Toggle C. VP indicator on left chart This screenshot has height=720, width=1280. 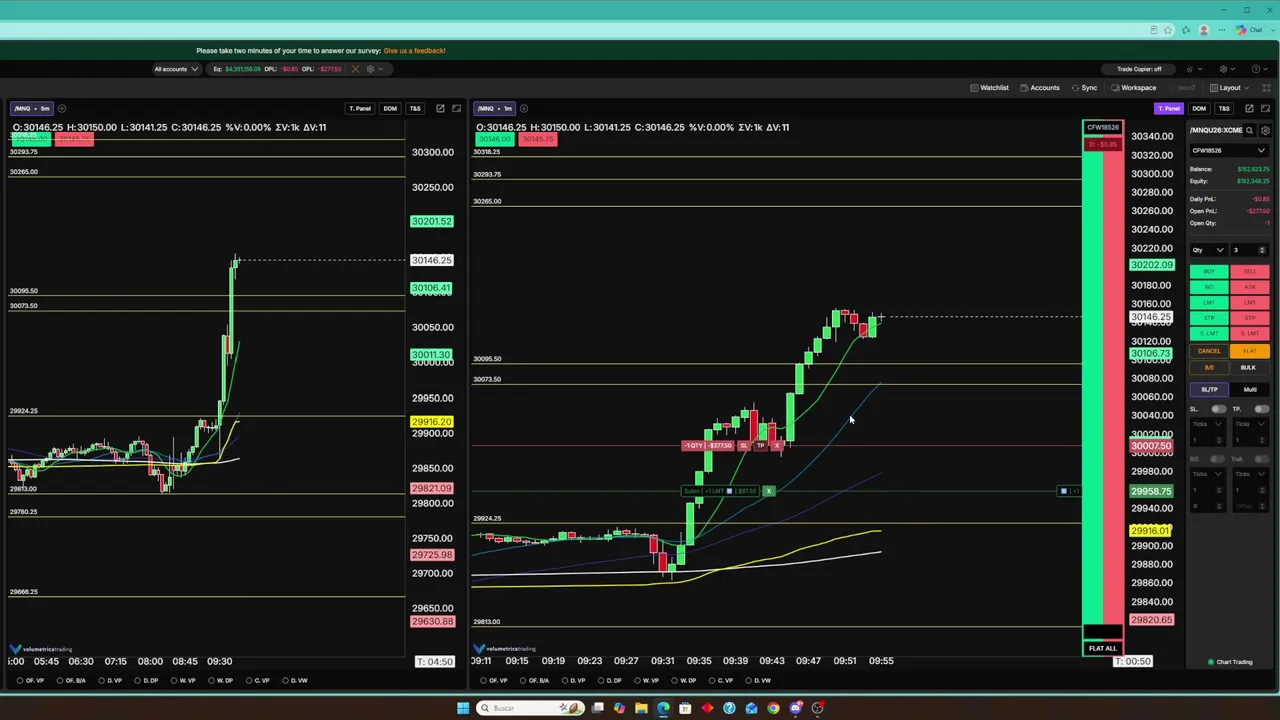tap(257, 680)
